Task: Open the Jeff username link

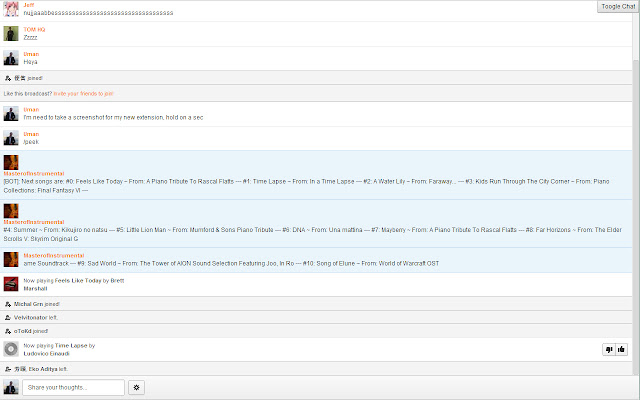Action: 28,5
